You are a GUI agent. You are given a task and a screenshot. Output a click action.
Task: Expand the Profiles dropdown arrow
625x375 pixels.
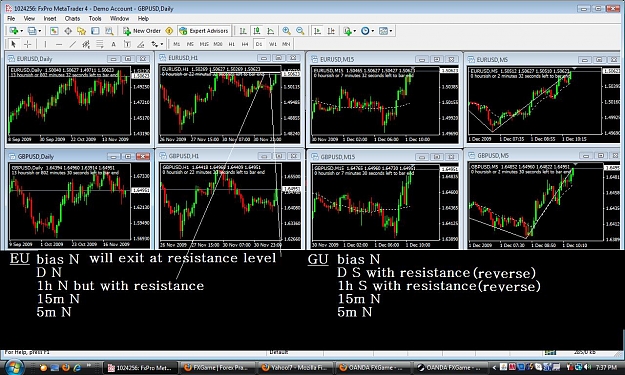[x=39, y=31]
